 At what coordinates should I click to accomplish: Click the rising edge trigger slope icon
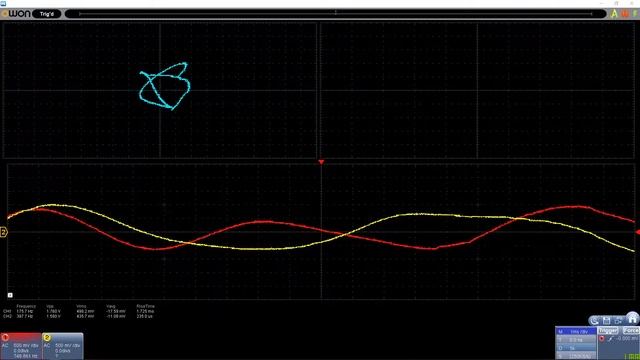point(610,338)
